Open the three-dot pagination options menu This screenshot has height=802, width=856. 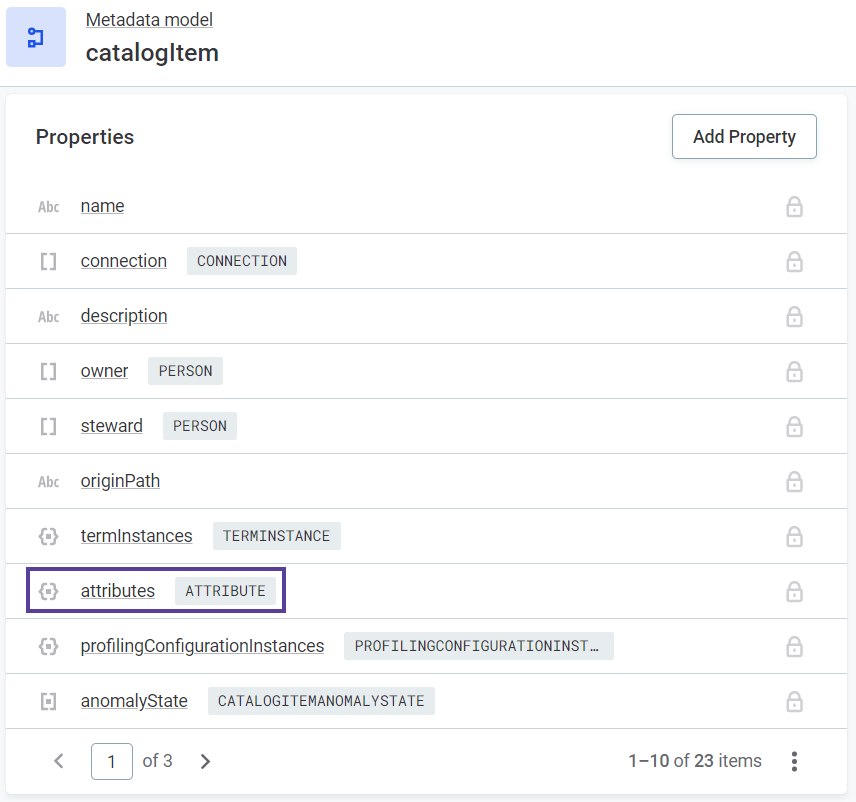click(794, 762)
